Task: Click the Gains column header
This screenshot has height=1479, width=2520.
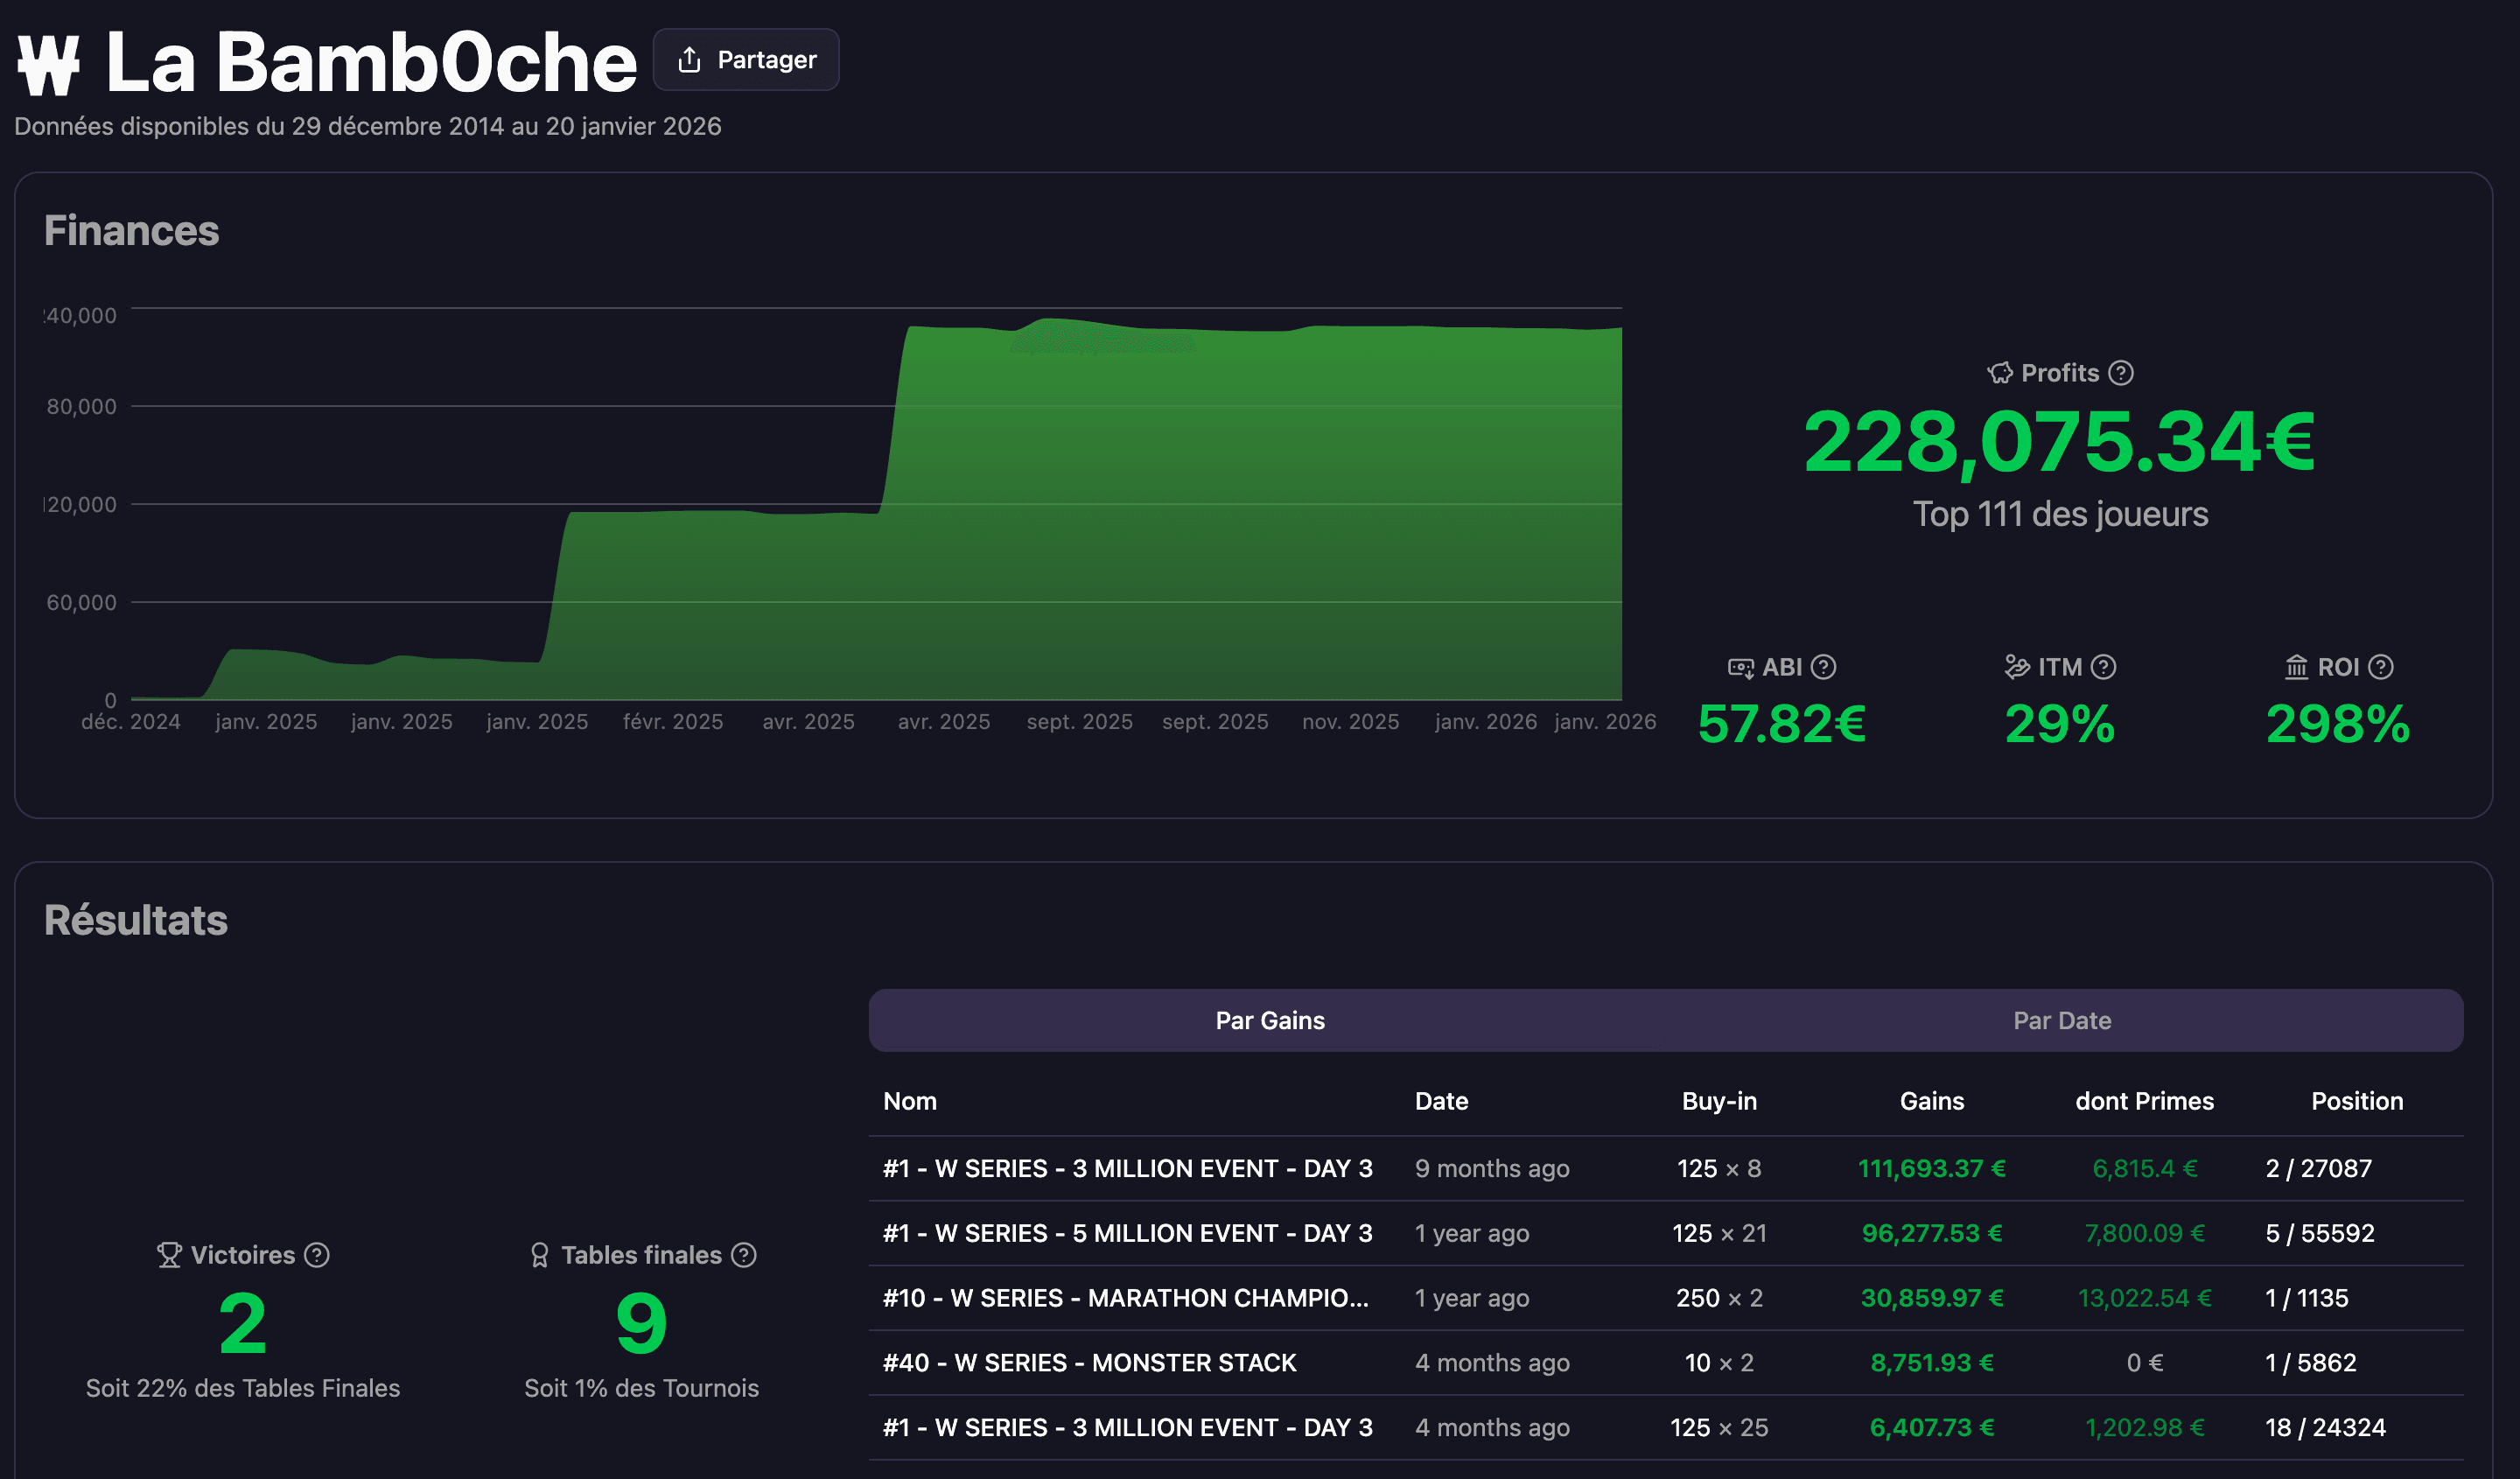Action: pos(1931,1101)
